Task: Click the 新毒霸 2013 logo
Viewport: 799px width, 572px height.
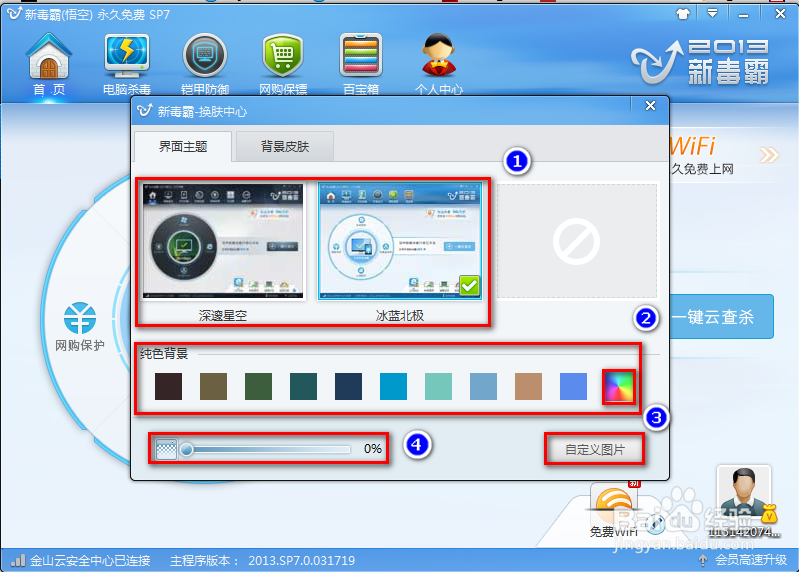Action: 701,62
